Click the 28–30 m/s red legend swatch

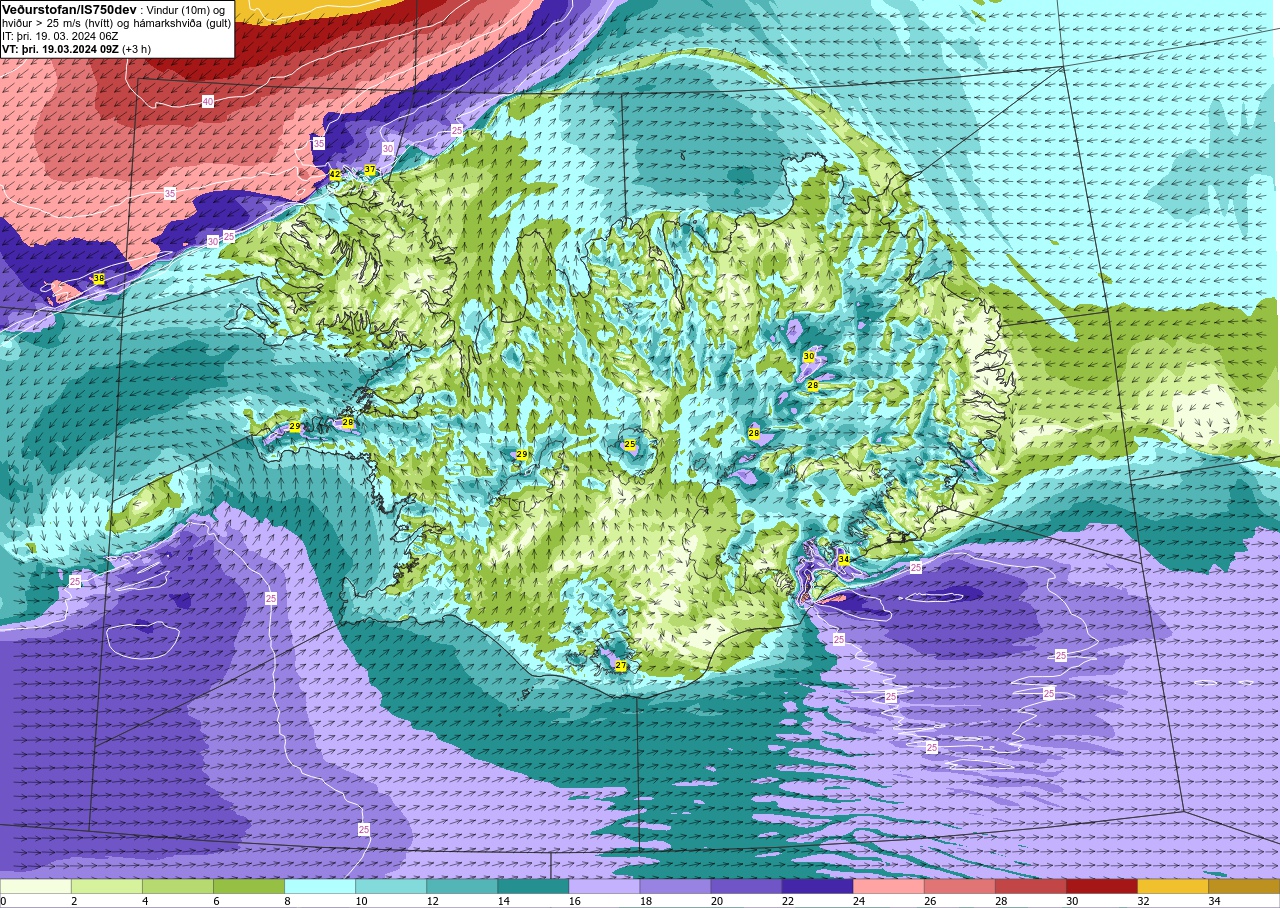1030,886
